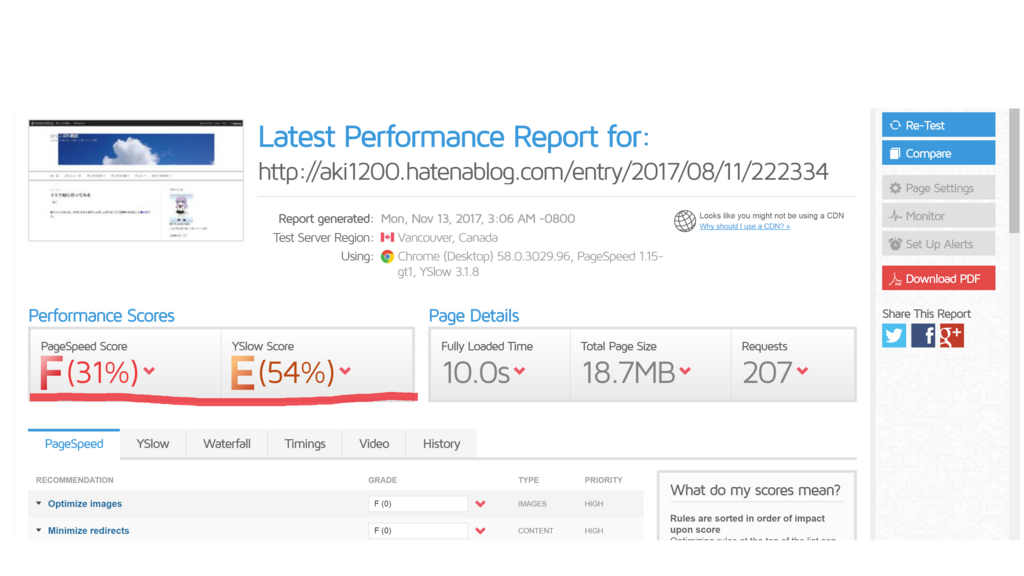Share report on Facebook icon
The width and height of the screenshot is (1024, 576).
coord(923,336)
